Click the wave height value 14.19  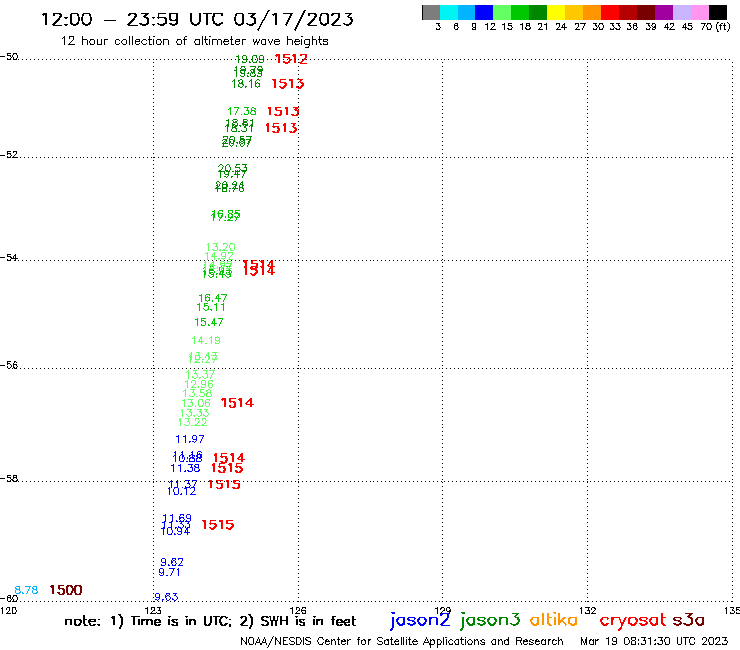[206, 340]
